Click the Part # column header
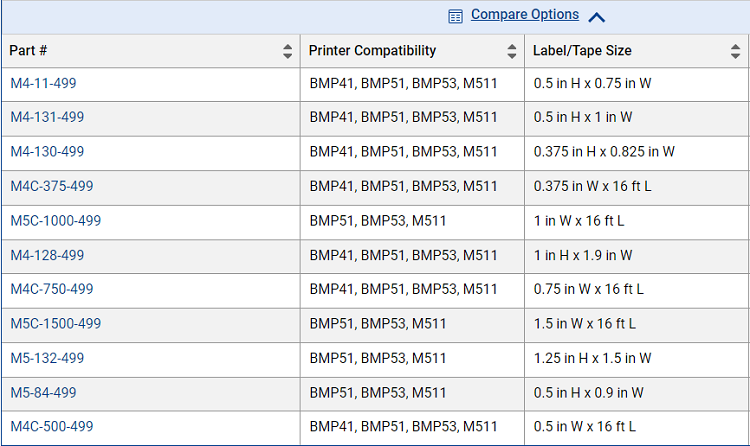The height and width of the screenshot is (446, 750). coord(151,51)
